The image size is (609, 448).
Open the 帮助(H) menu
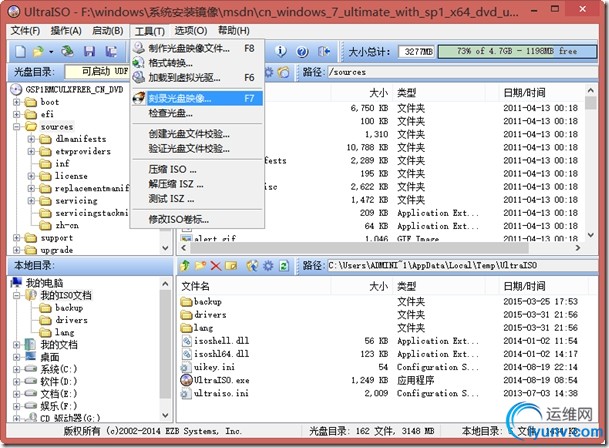[x=233, y=31]
